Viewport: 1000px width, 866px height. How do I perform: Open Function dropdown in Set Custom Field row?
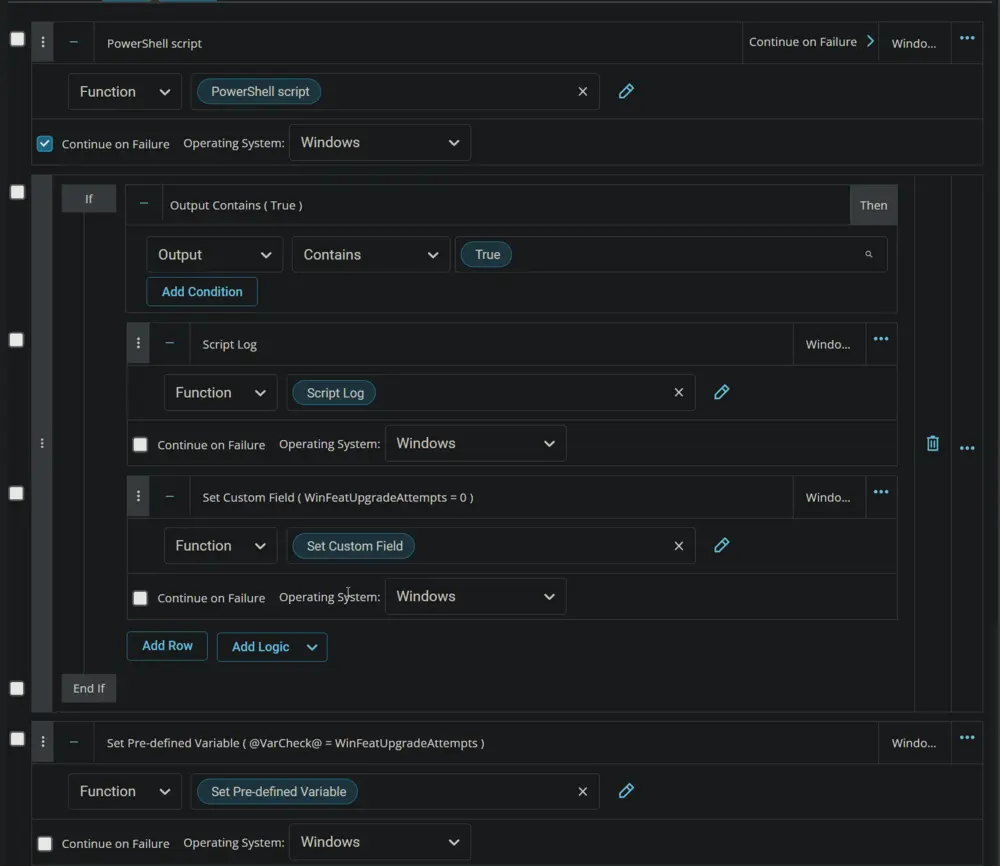click(221, 546)
